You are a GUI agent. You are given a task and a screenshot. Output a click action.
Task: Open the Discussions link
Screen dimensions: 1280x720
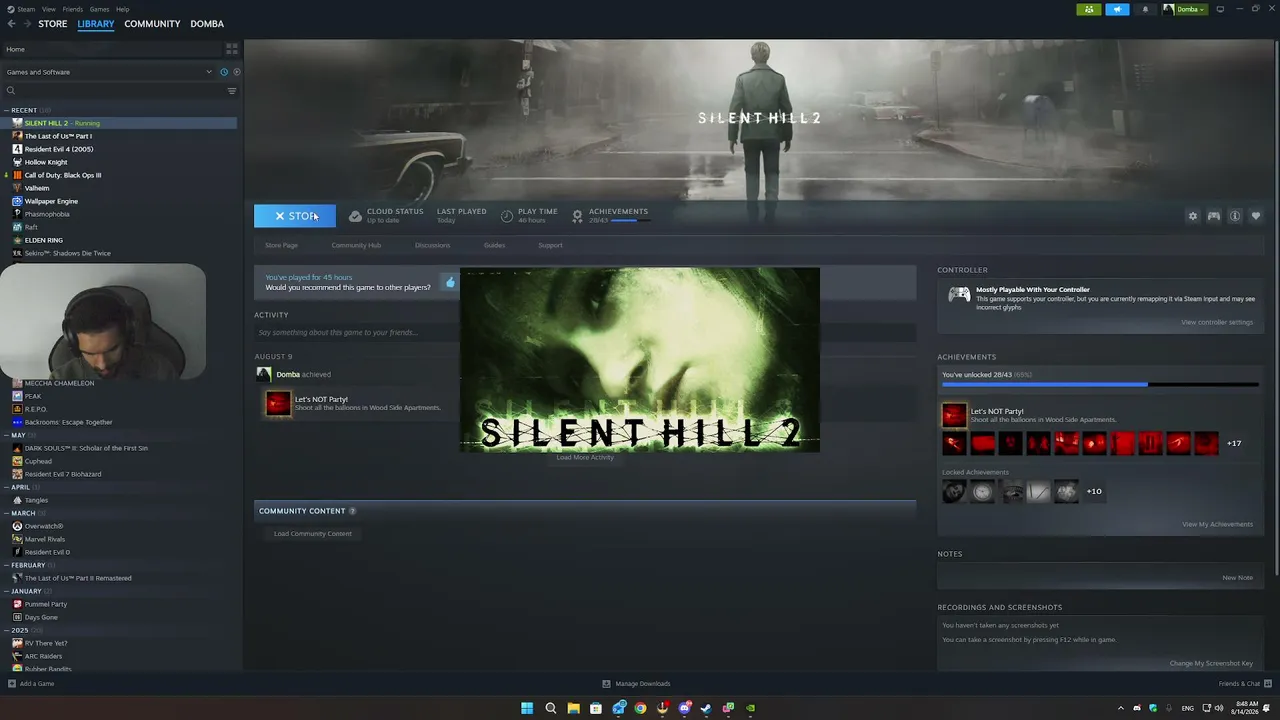click(432, 245)
